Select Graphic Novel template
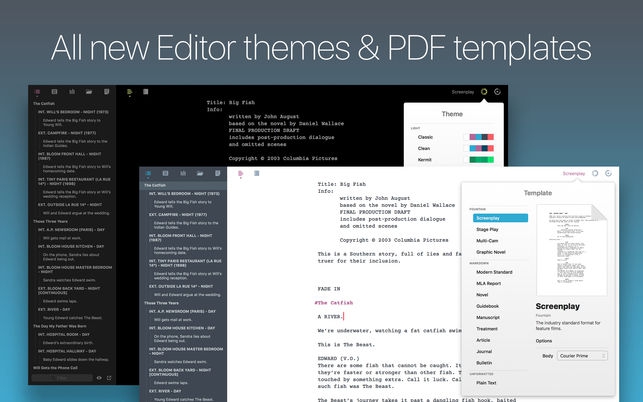Viewport: 643px width, 402px height. (490, 252)
